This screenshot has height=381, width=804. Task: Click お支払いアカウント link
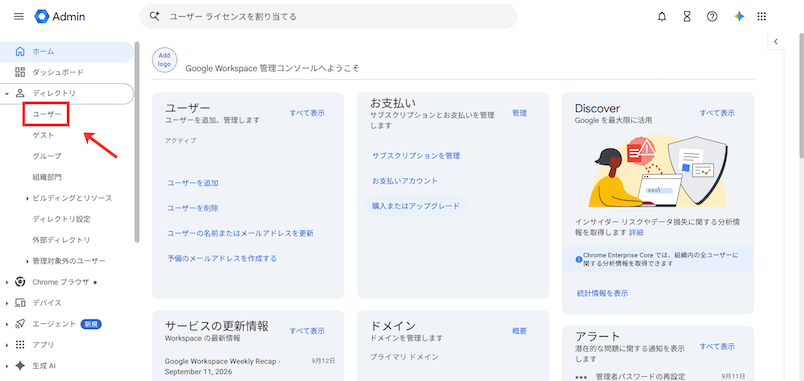[405, 181]
